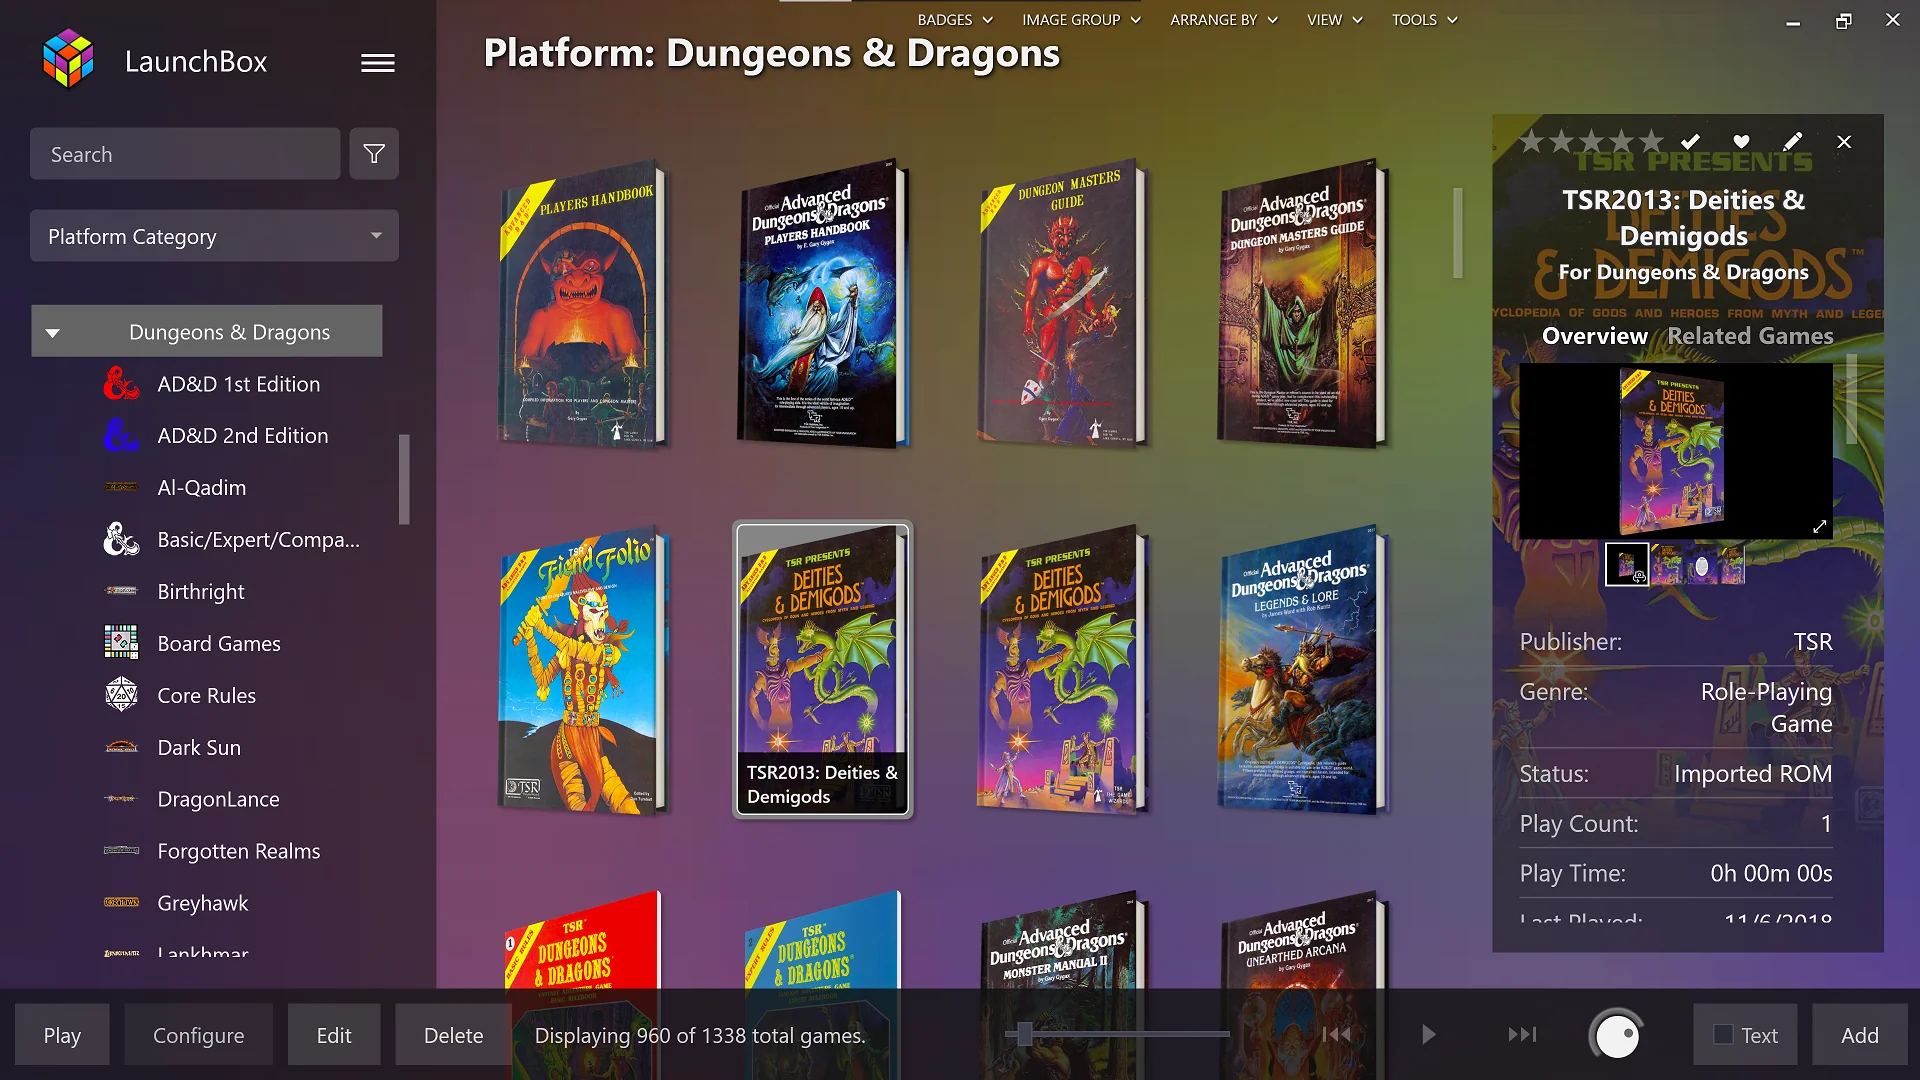Select third thumbnail in details image strip

tap(1701, 565)
